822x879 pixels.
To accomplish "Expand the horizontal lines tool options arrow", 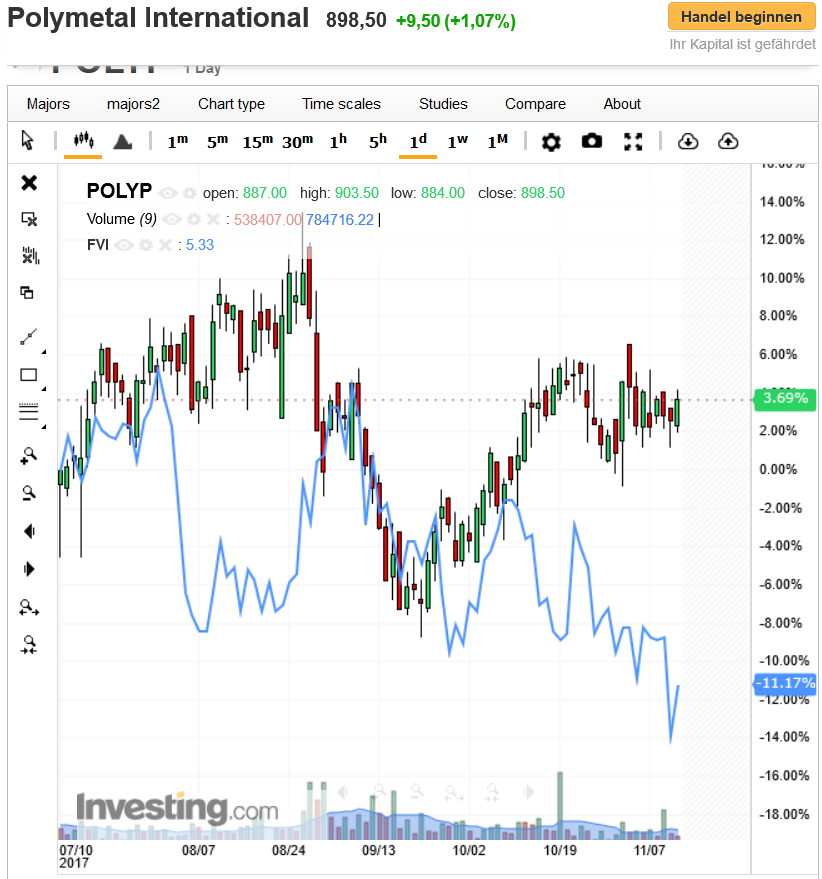I will pos(44,427).
